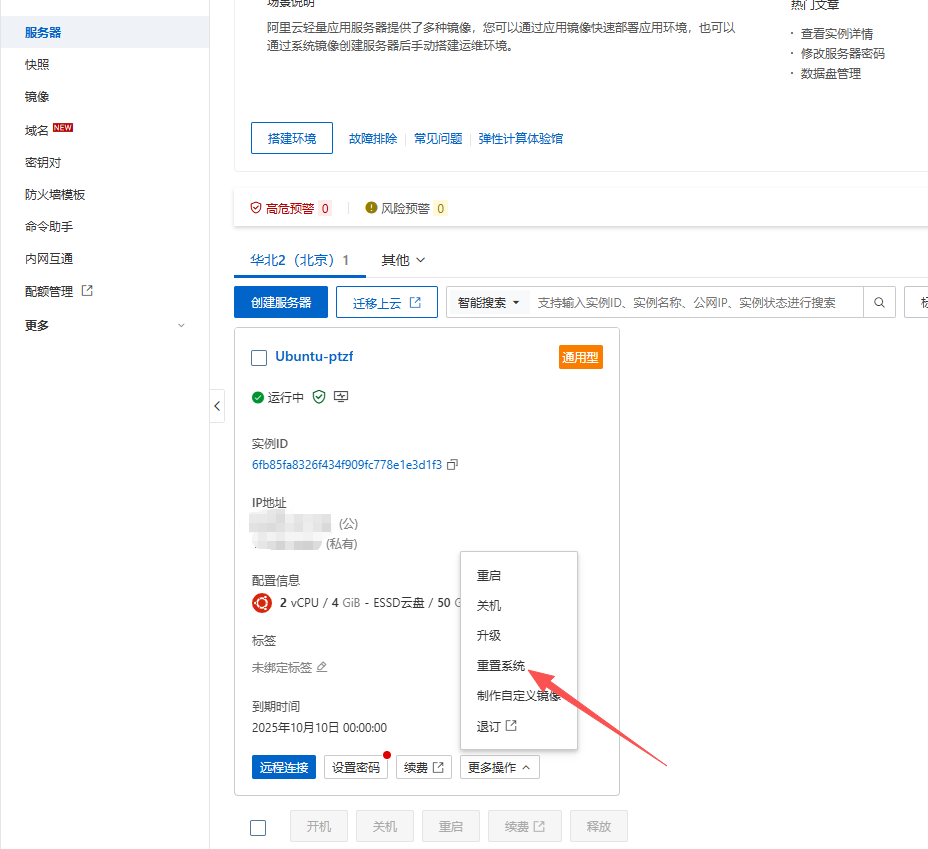Image resolution: width=928 pixels, height=849 pixels.
Task: Collapse the 更多操作 menu button
Action: (500, 767)
